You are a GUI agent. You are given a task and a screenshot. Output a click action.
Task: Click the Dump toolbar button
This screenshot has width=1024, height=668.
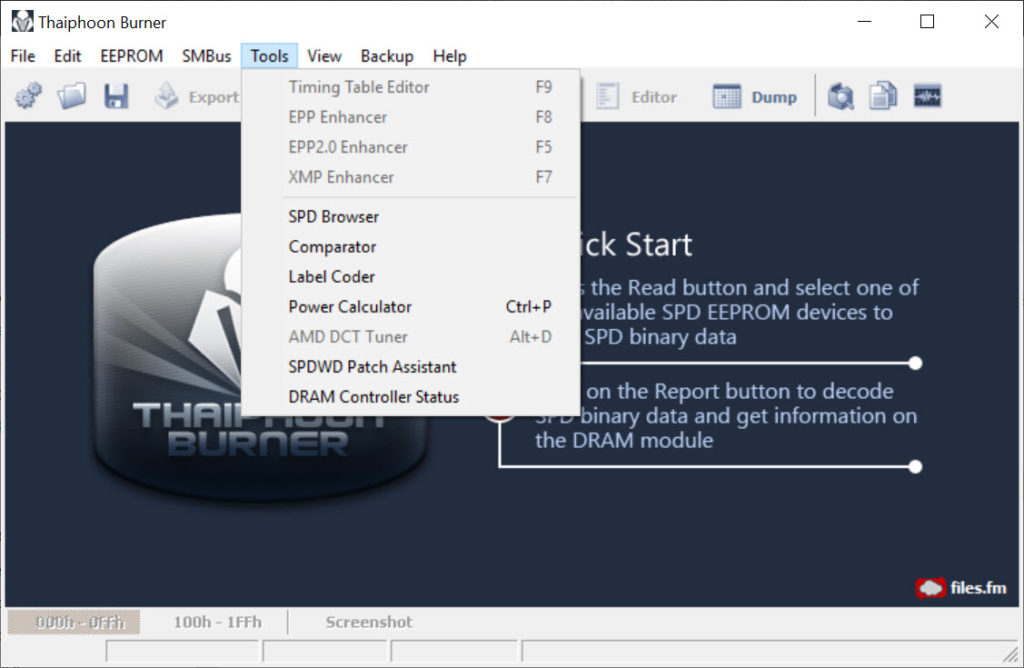tap(755, 97)
